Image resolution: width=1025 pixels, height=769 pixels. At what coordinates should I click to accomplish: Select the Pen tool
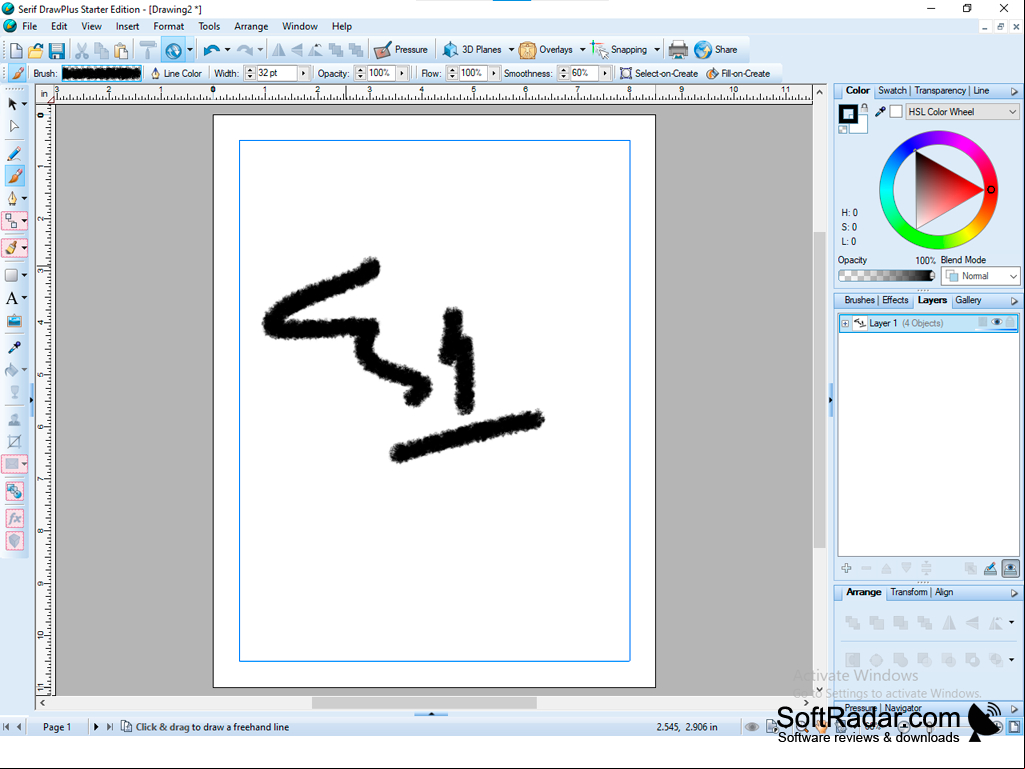12,198
